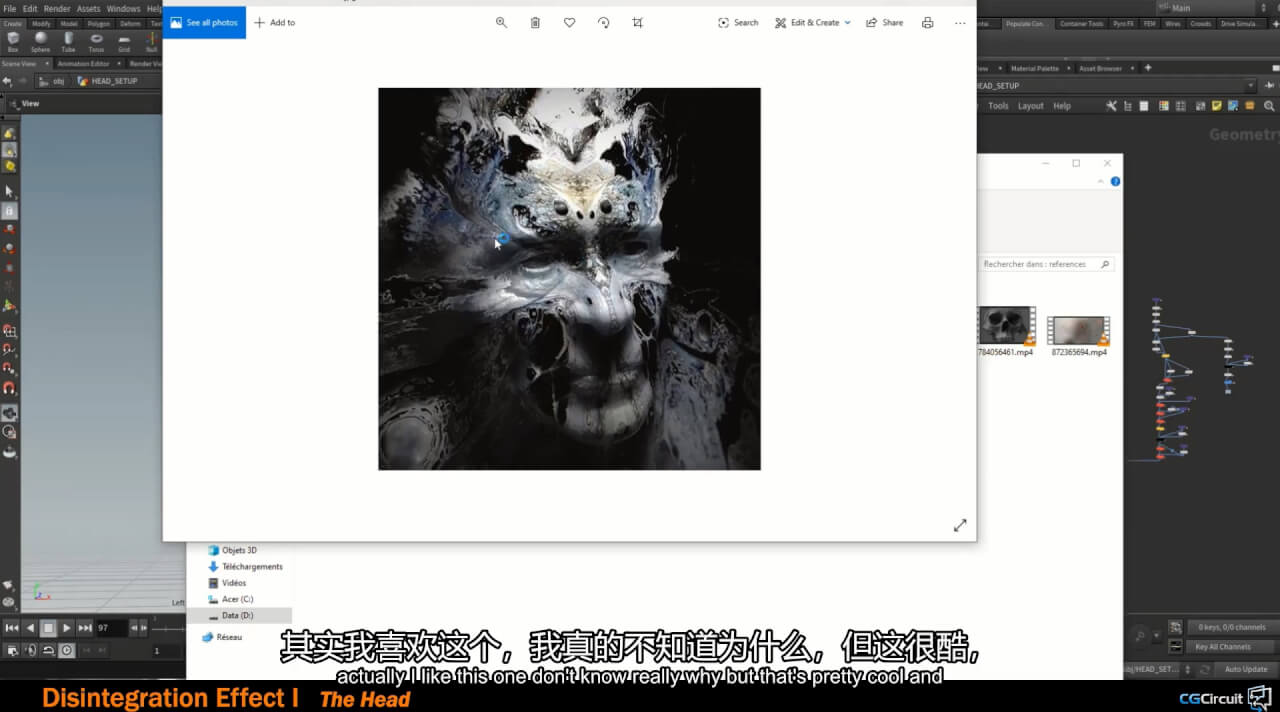Image resolution: width=1280 pixels, height=712 pixels.
Task: Open Houdini Windows menu
Action: (124, 9)
